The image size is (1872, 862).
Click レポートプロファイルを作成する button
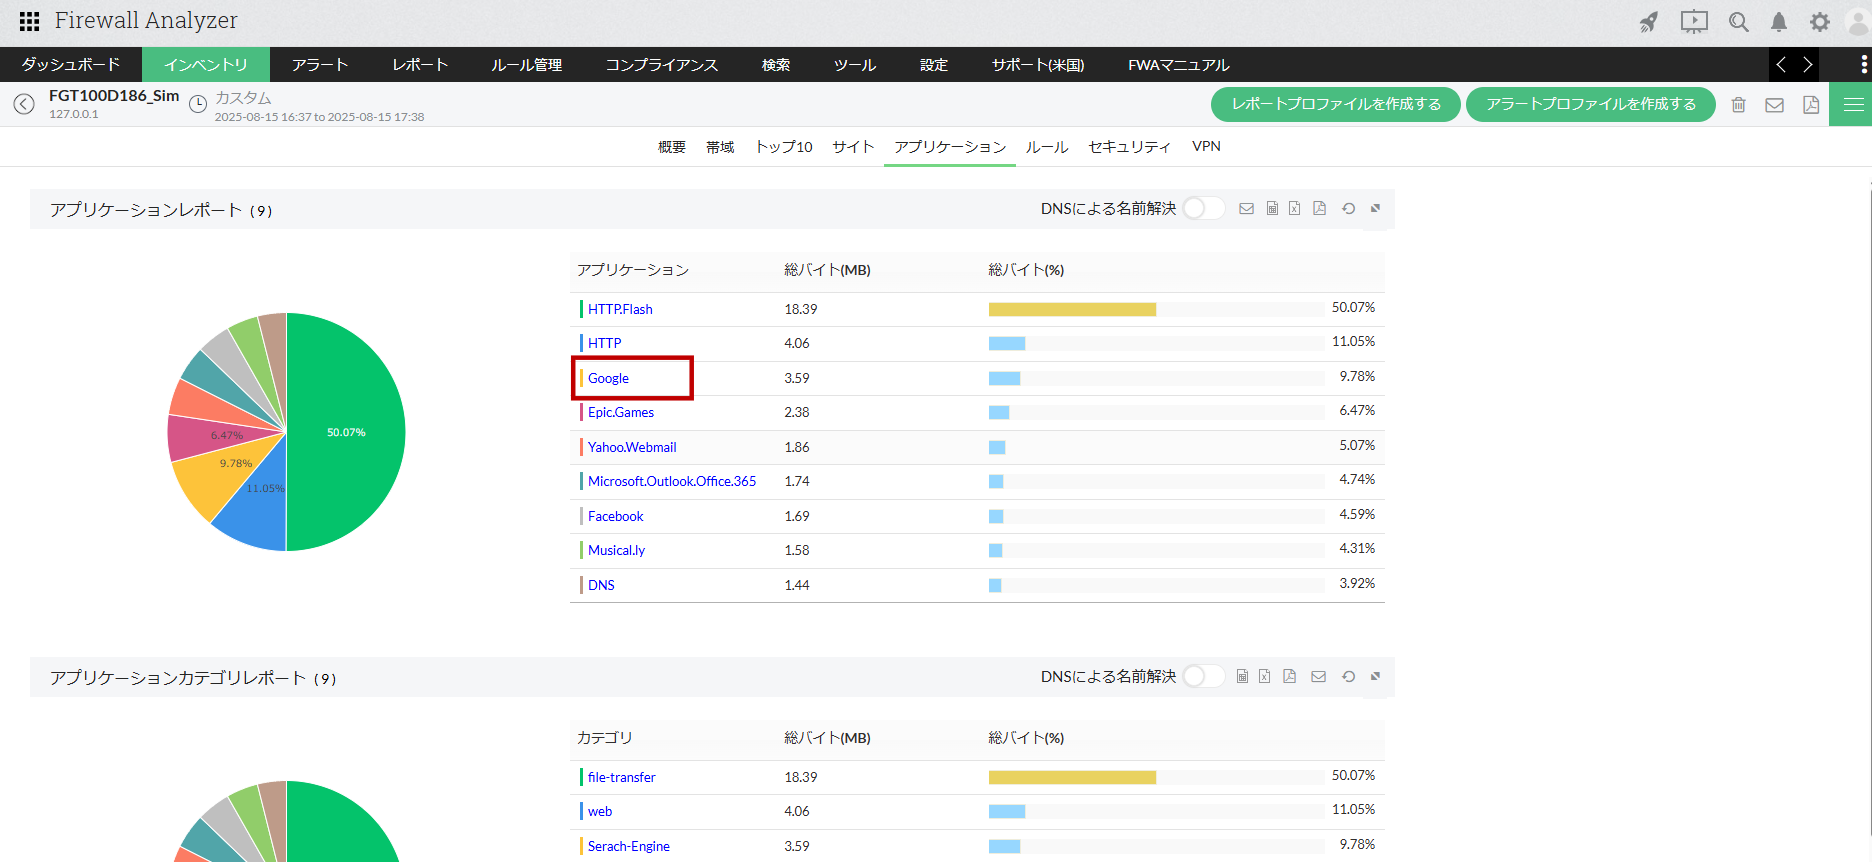[1335, 104]
